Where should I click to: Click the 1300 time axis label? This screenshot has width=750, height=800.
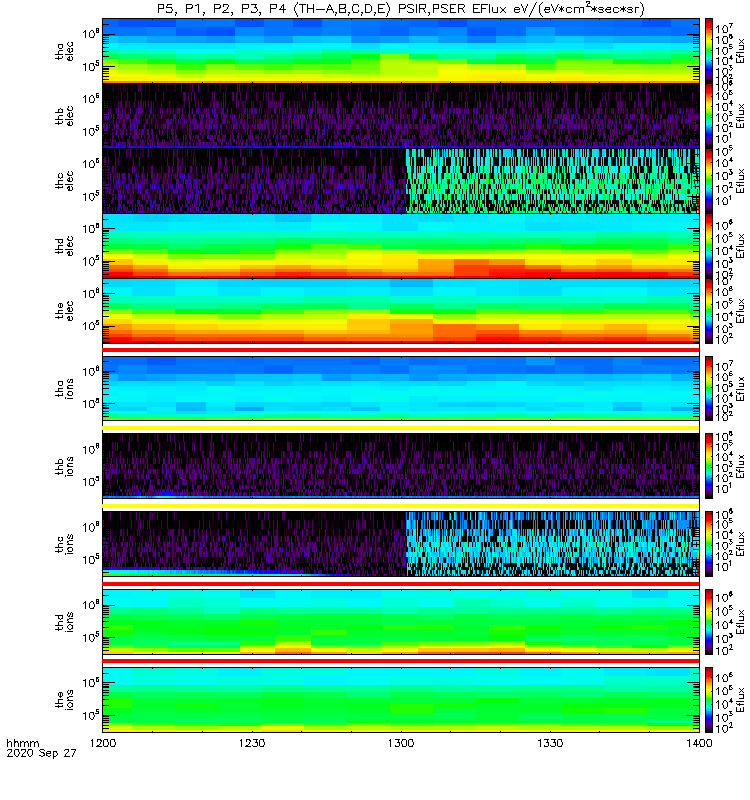click(401, 743)
